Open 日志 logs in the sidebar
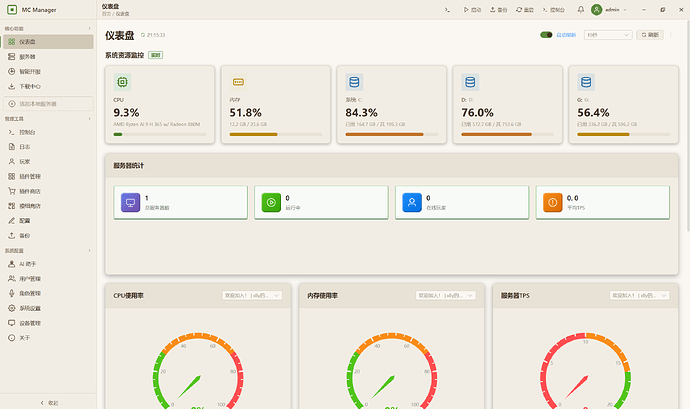 [48, 147]
